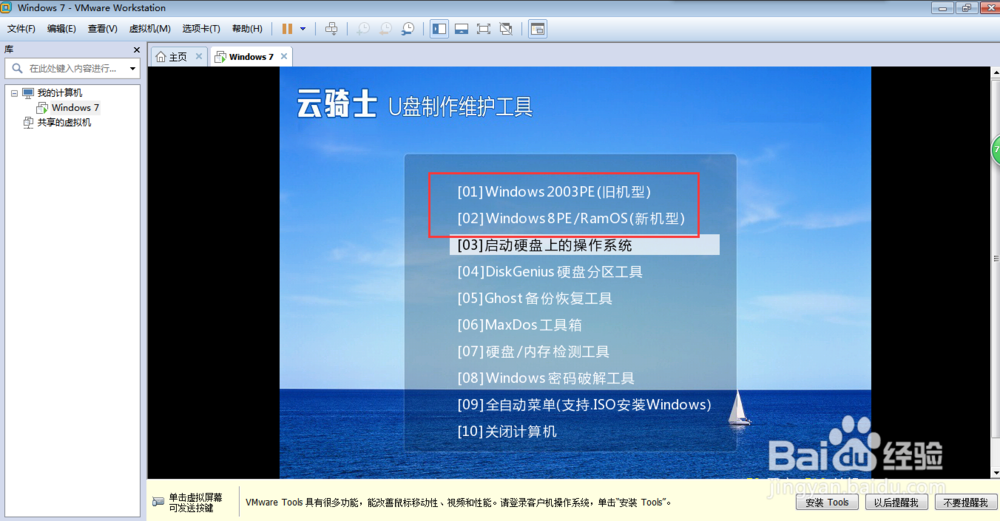The height and width of the screenshot is (521, 1000).
Task: Open the library search filter dropdown arrow
Action: point(133,68)
